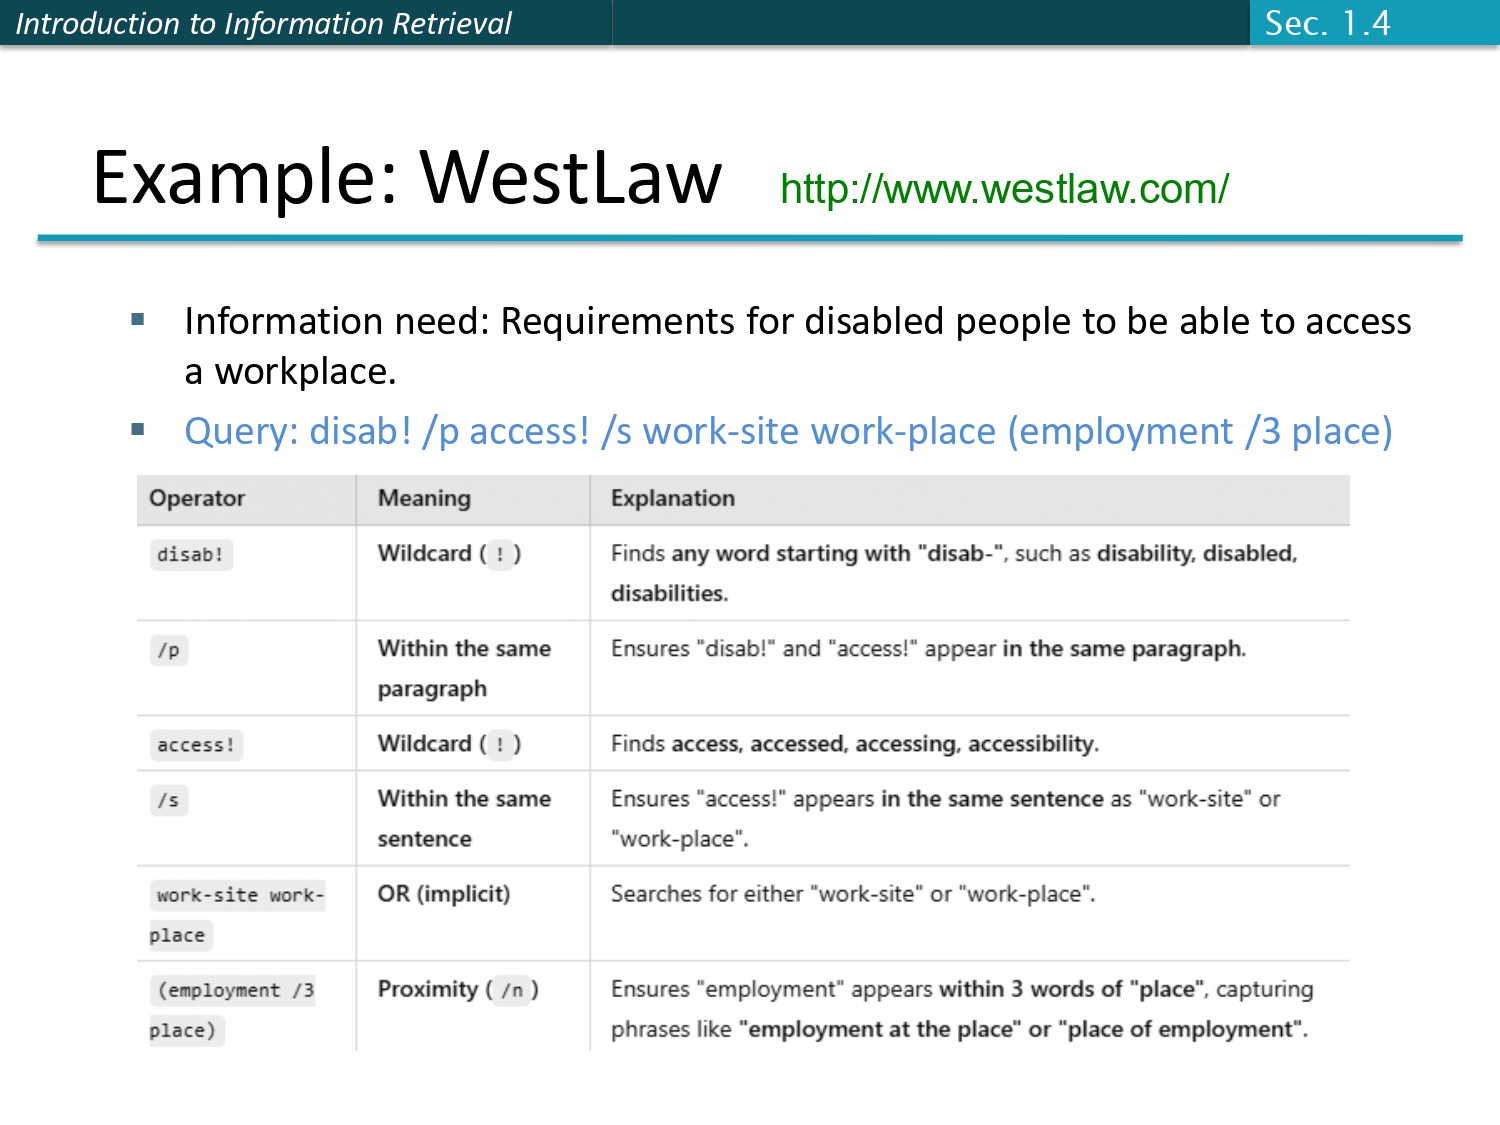Click the '(employment /3 place)' operator cell
This screenshot has height=1125, width=1500.
coord(233,1009)
